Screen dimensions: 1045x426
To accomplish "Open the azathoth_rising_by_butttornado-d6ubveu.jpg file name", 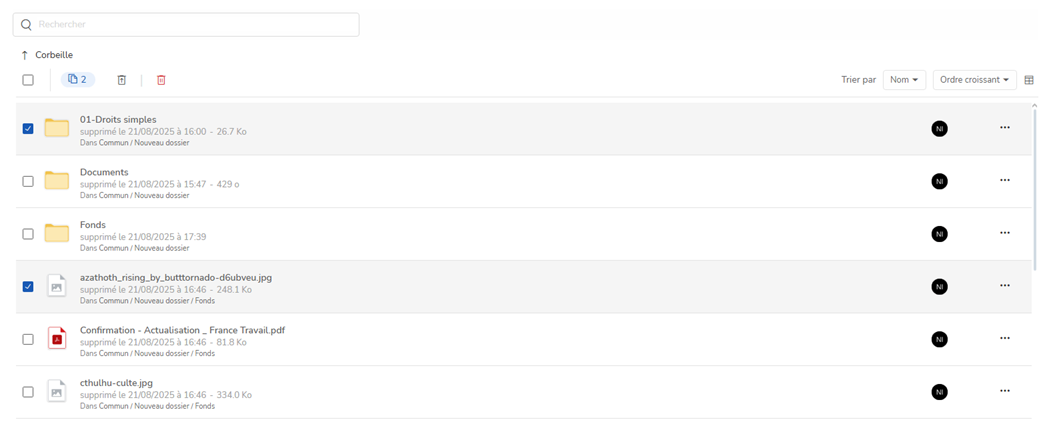I will [x=176, y=277].
